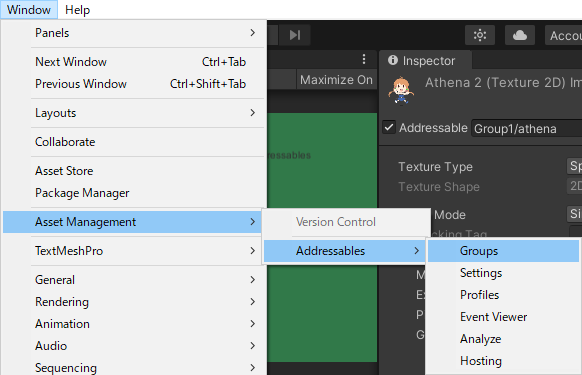The width and height of the screenshot is (582, 375).
Task: Uncheck the Addressable checkbox
Action: (389, 127)
